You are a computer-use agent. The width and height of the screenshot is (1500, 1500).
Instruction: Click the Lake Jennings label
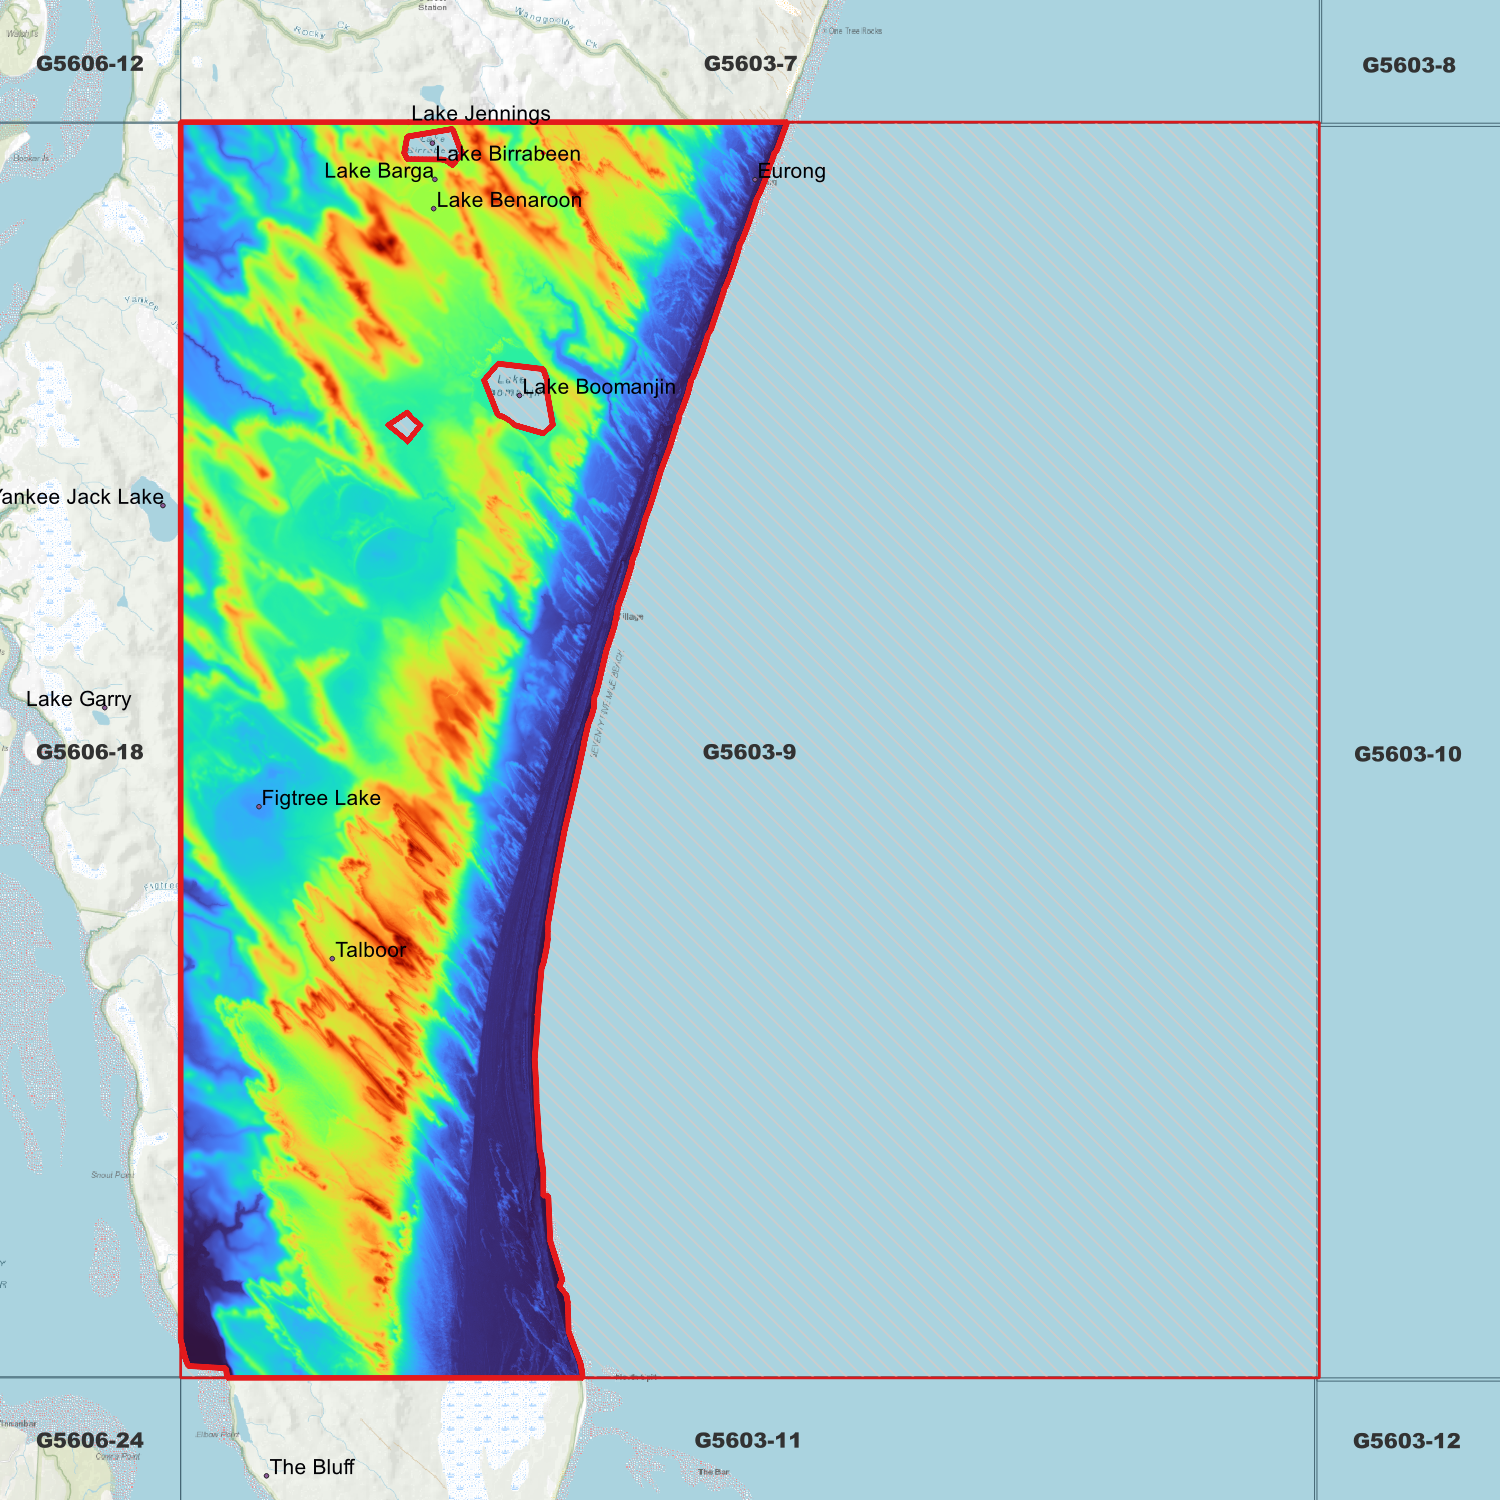481,114
